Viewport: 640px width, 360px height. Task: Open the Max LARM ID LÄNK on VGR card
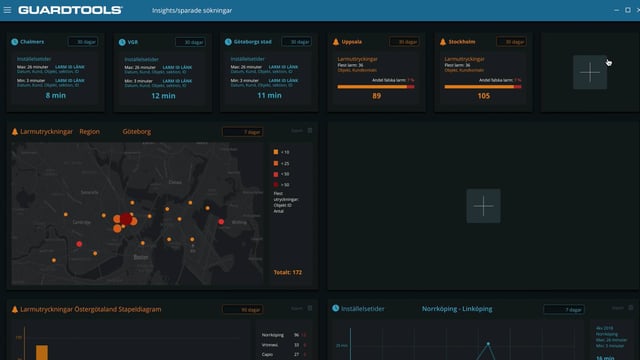point(177,67)
